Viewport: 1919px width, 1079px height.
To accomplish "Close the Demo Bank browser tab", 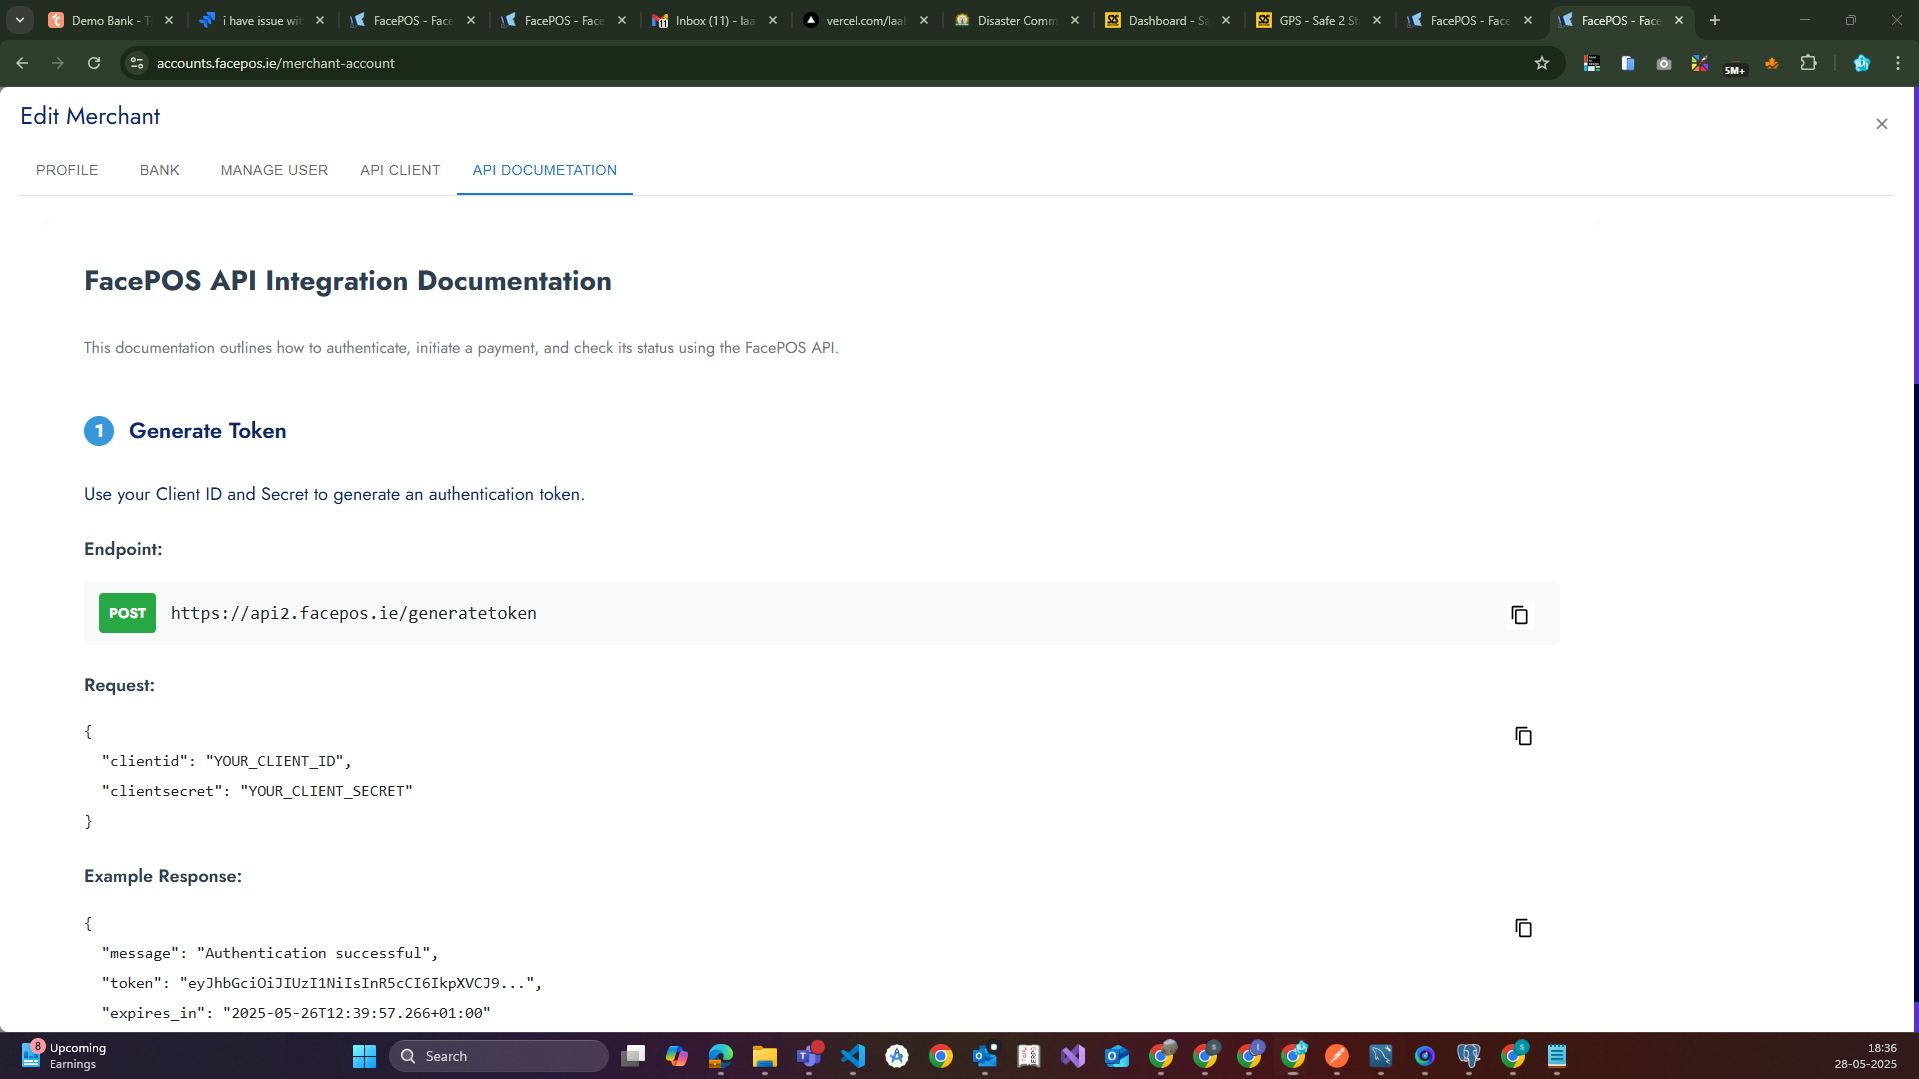I will pos(169,20).
